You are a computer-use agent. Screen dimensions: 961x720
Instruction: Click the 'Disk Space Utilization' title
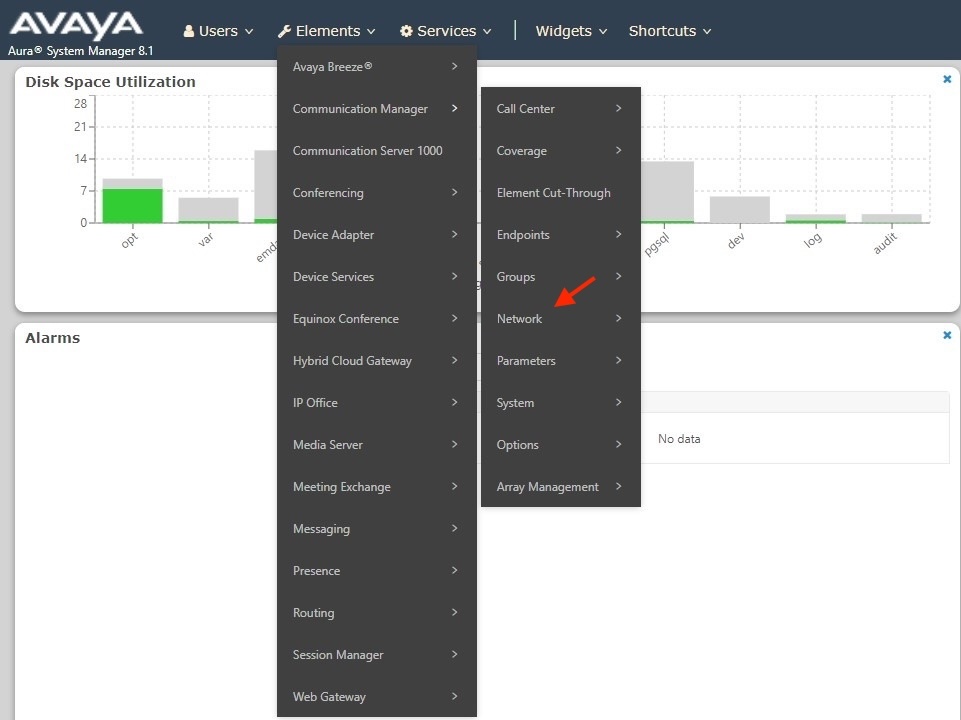click(x=110, y=81)
